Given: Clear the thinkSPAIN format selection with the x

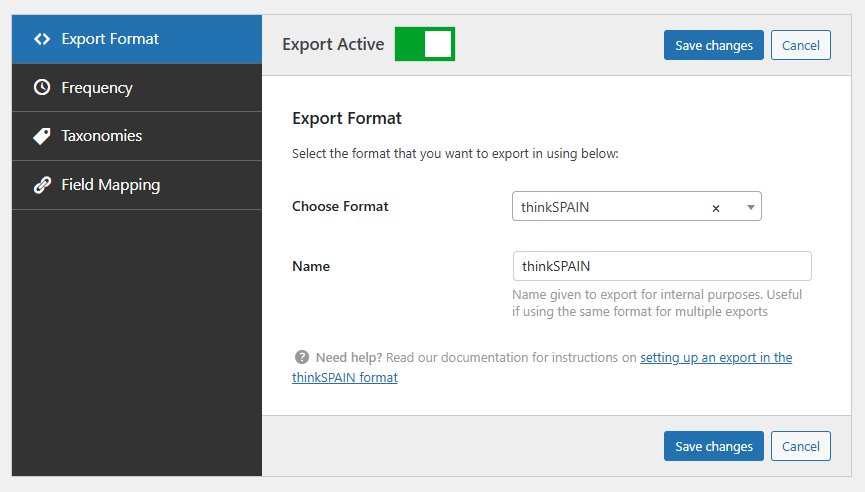Looking at the screenshot, I should (716, 208).
